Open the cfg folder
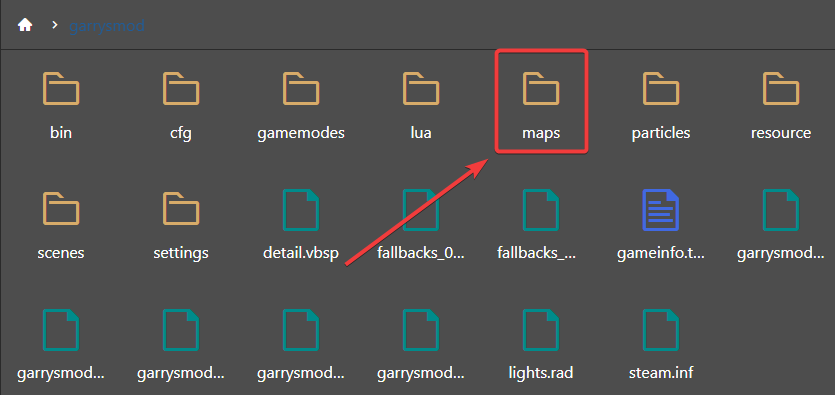The width and height of the screenshot is (835, 395). [181, 106]
